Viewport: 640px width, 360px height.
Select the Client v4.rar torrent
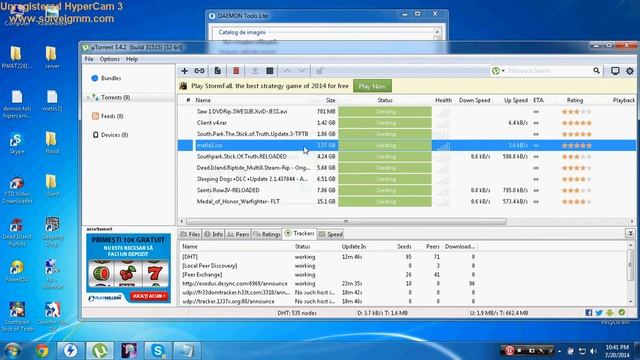[x=406, y=123]
